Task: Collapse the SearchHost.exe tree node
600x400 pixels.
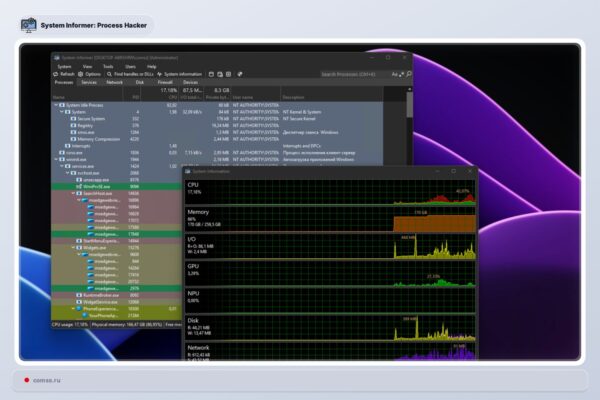Action: pyautogui.click(x=73, y=193)
